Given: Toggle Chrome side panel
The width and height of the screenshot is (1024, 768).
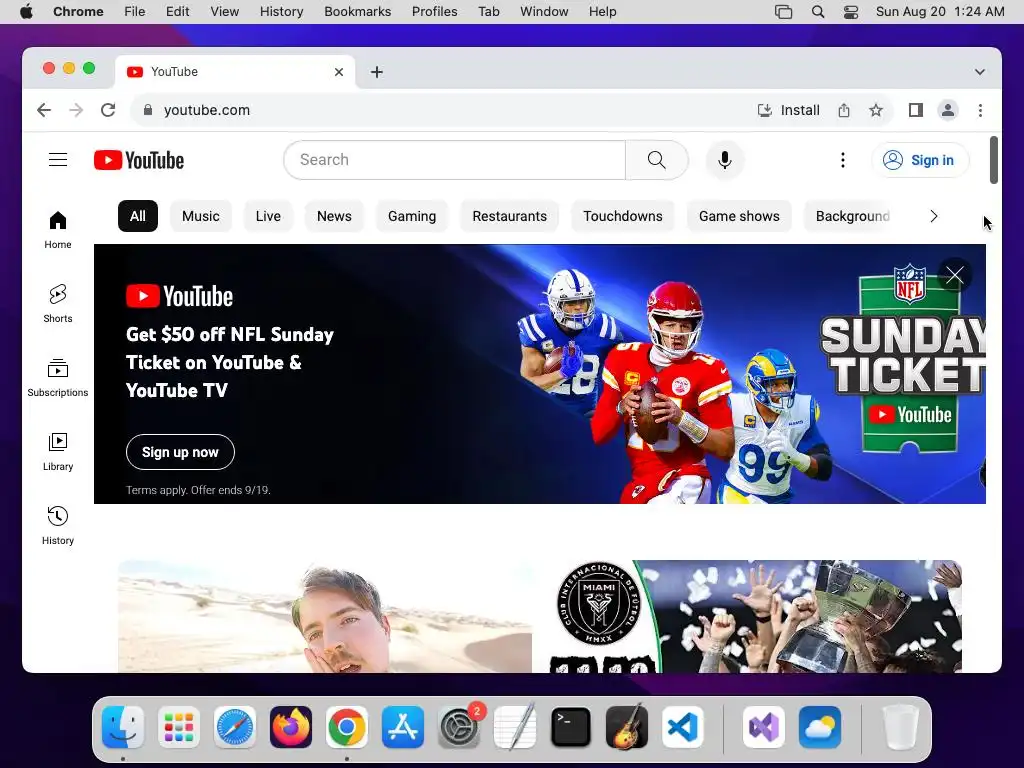Looking at the screenshot, I should point(916,110).
